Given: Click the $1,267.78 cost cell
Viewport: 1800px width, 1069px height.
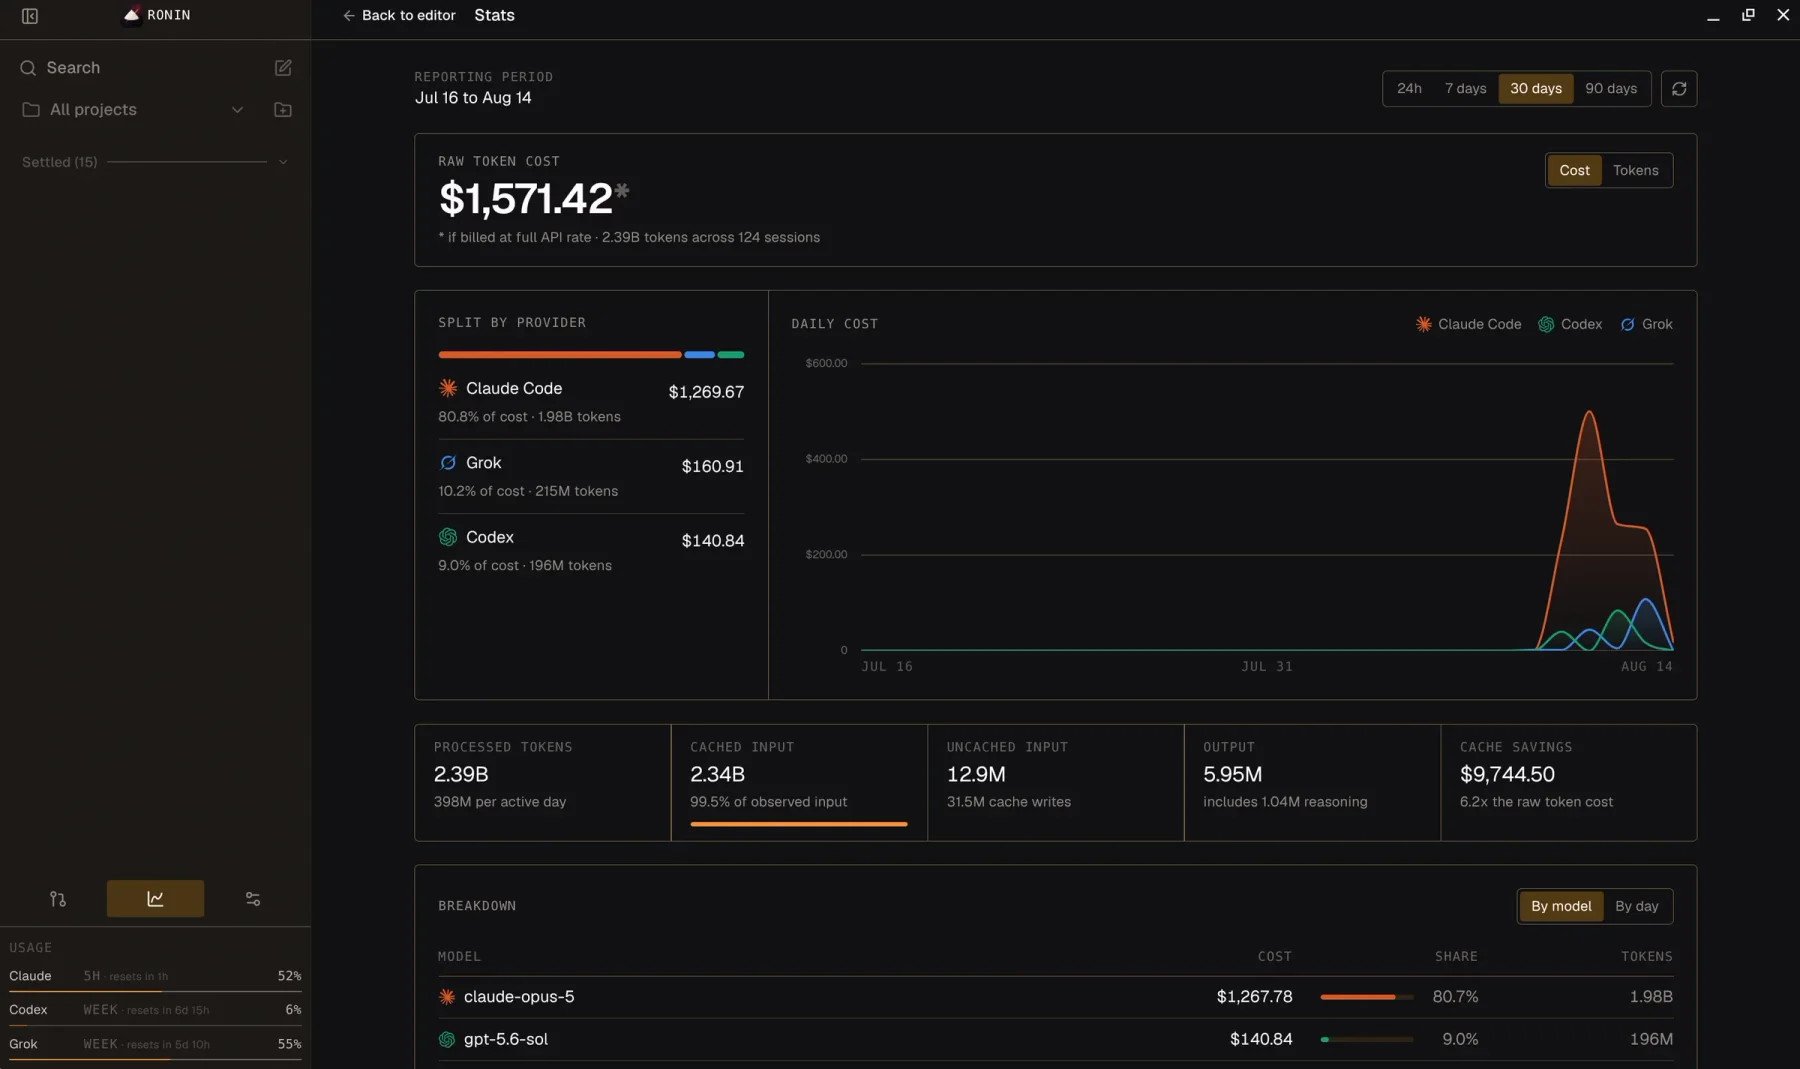Looking at the screenshot, I should click(x=1254, y=997).
